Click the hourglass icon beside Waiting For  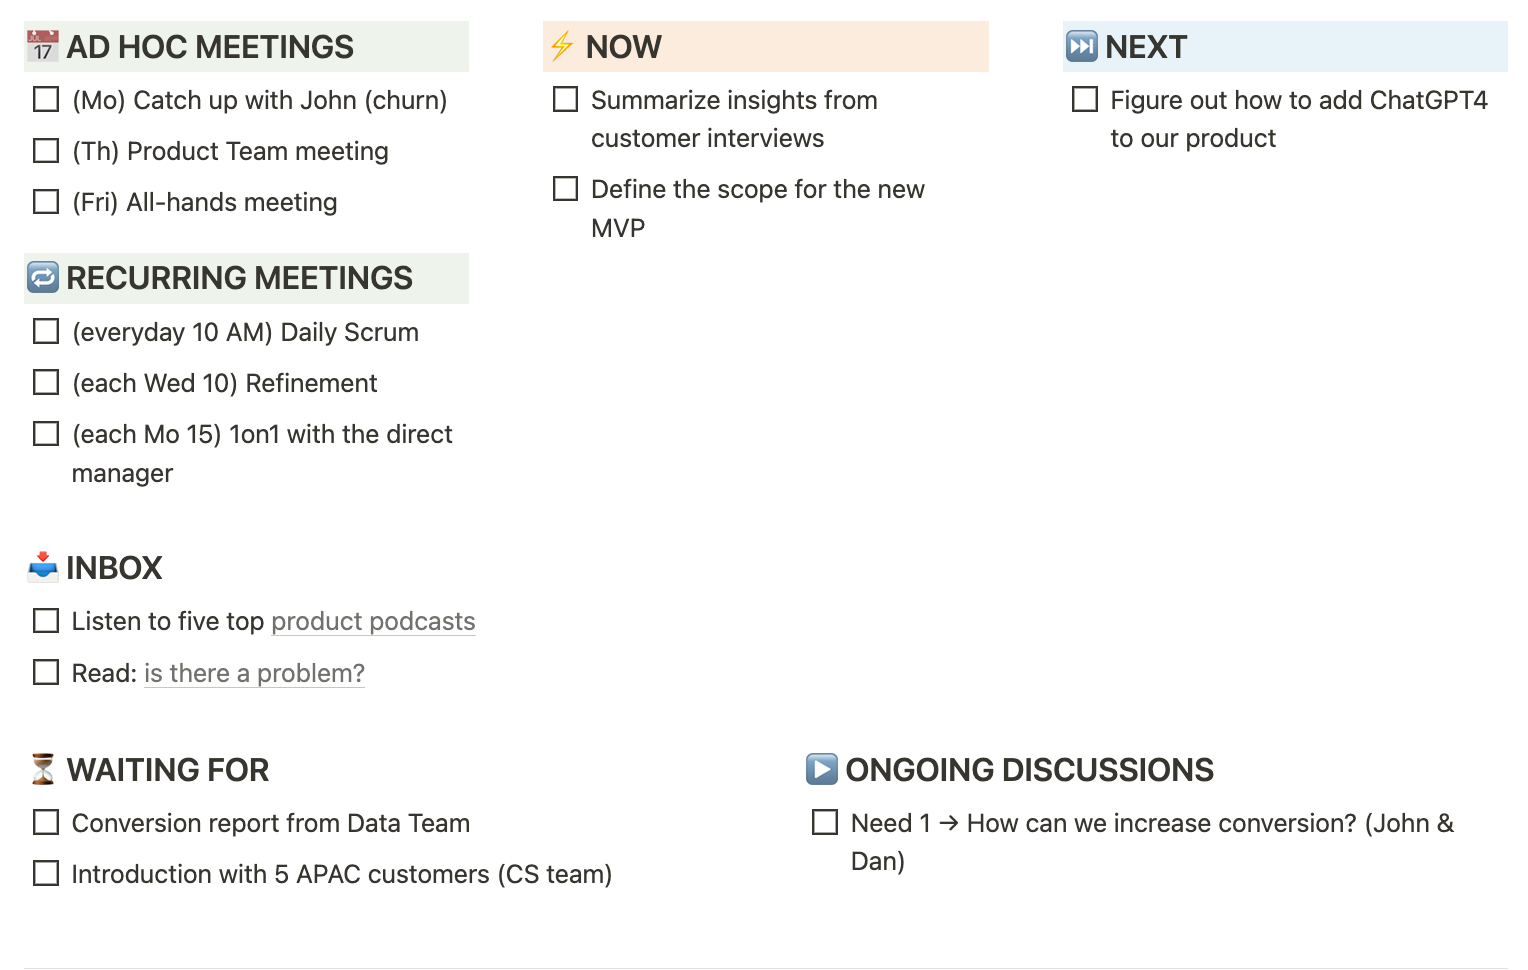click(x=43, y=769)
